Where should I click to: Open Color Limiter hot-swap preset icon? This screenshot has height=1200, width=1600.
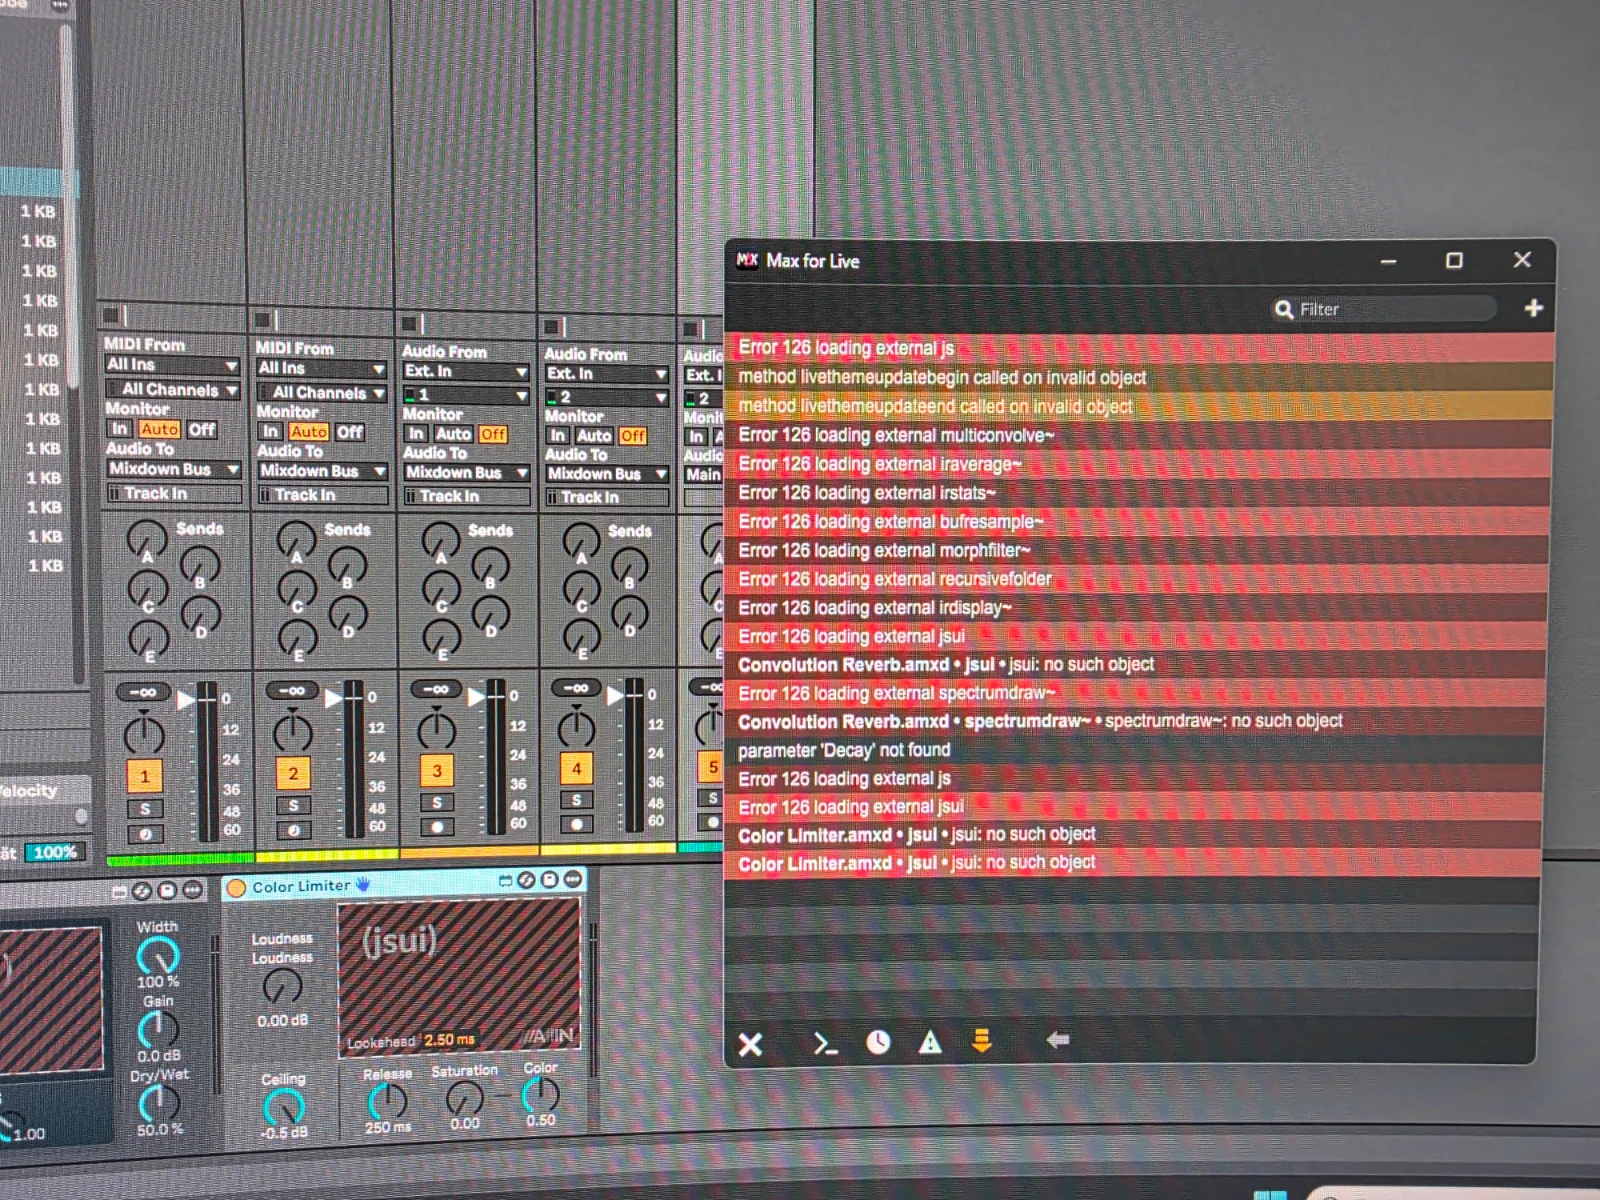click(527, 880)
